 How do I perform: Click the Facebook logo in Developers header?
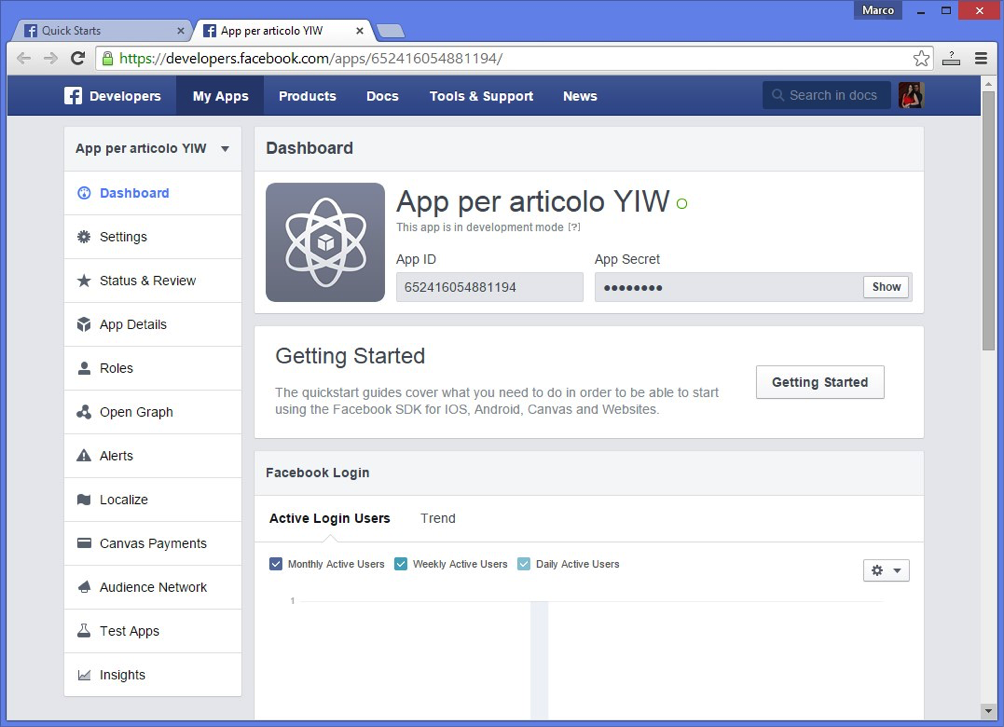73,95
